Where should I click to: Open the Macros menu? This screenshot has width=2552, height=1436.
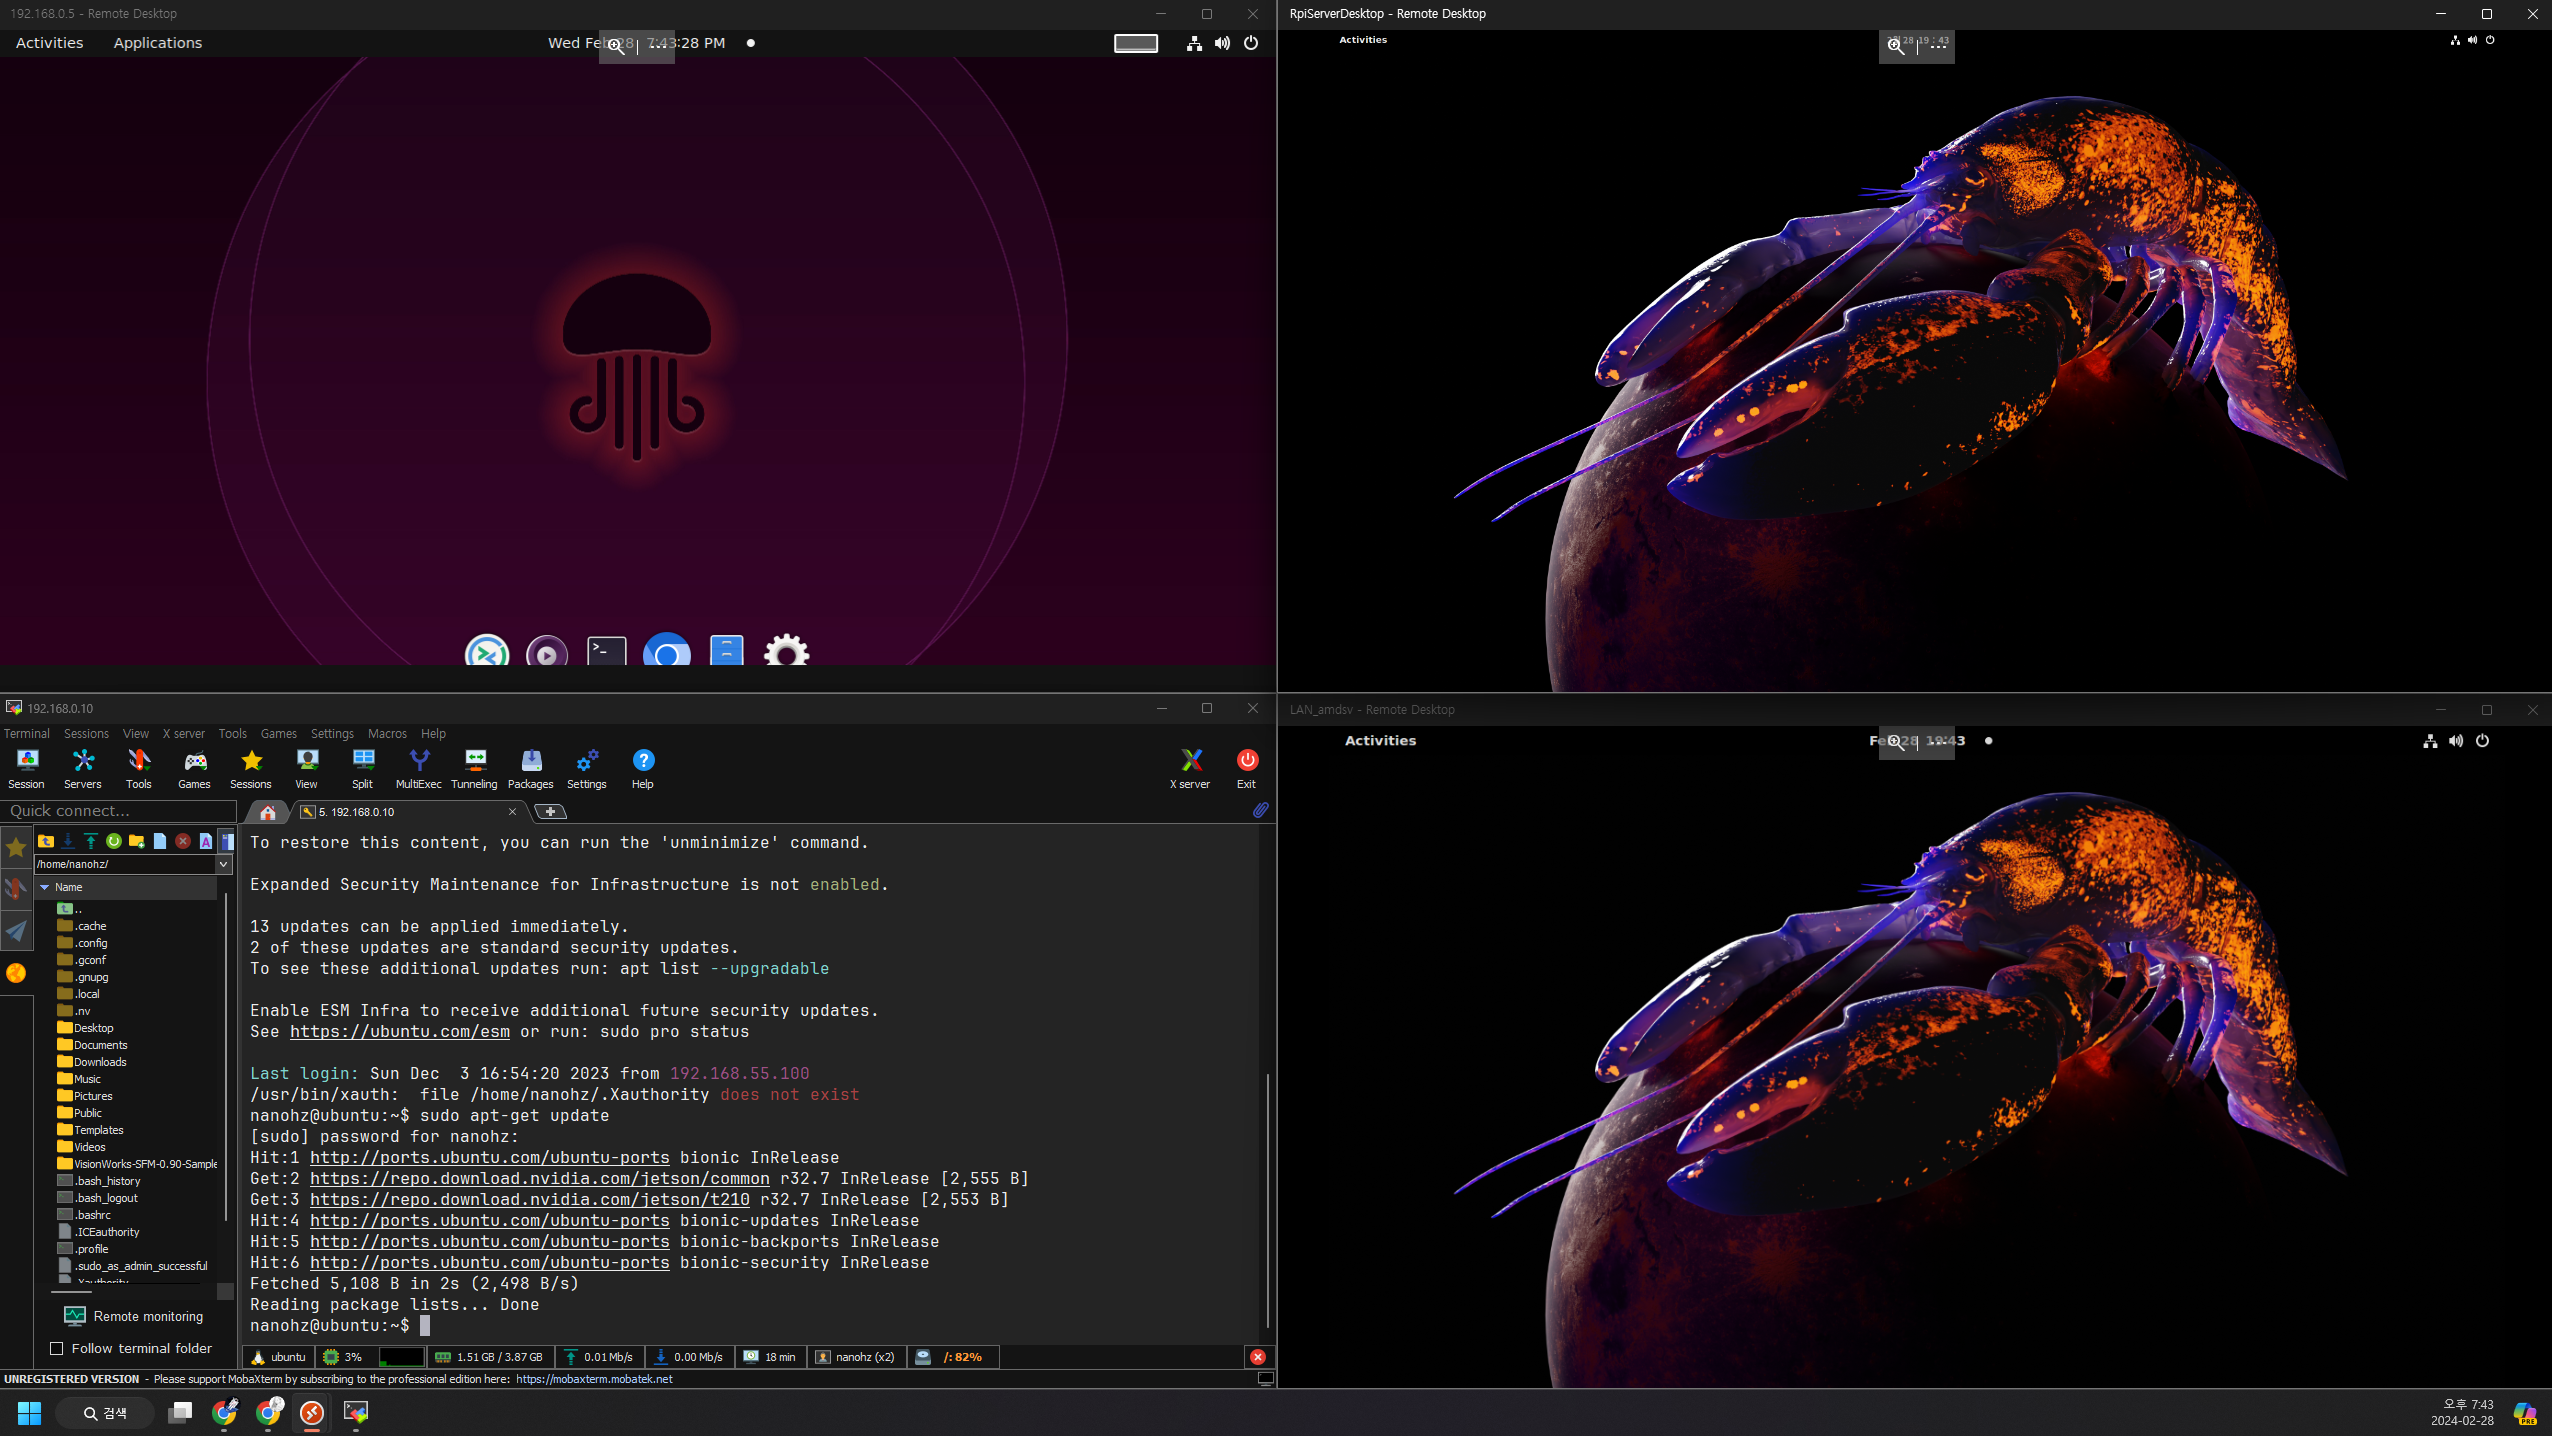387,733
